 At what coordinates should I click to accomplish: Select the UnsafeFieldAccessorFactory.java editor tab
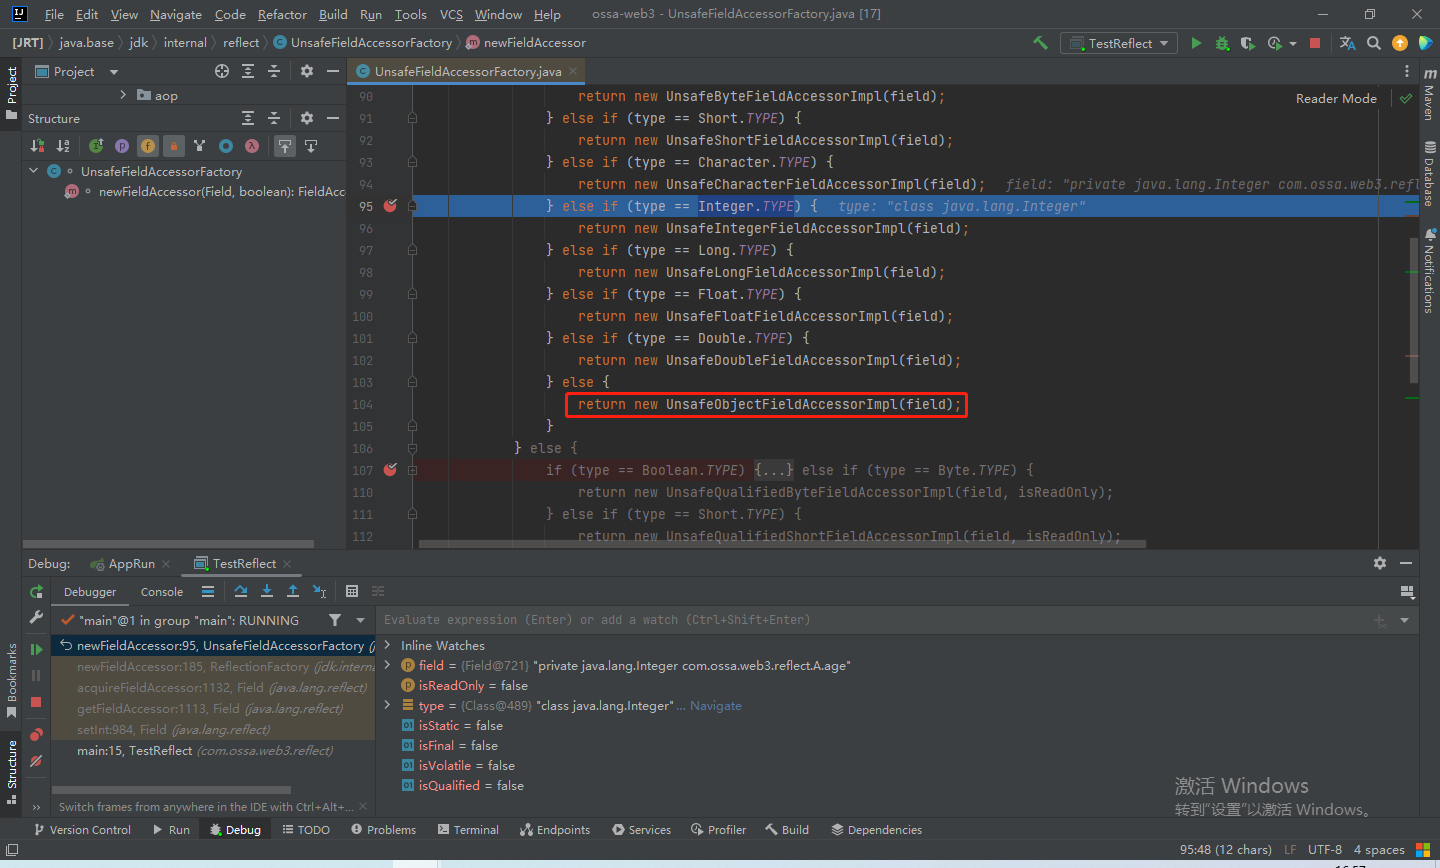tap(467, 71)
